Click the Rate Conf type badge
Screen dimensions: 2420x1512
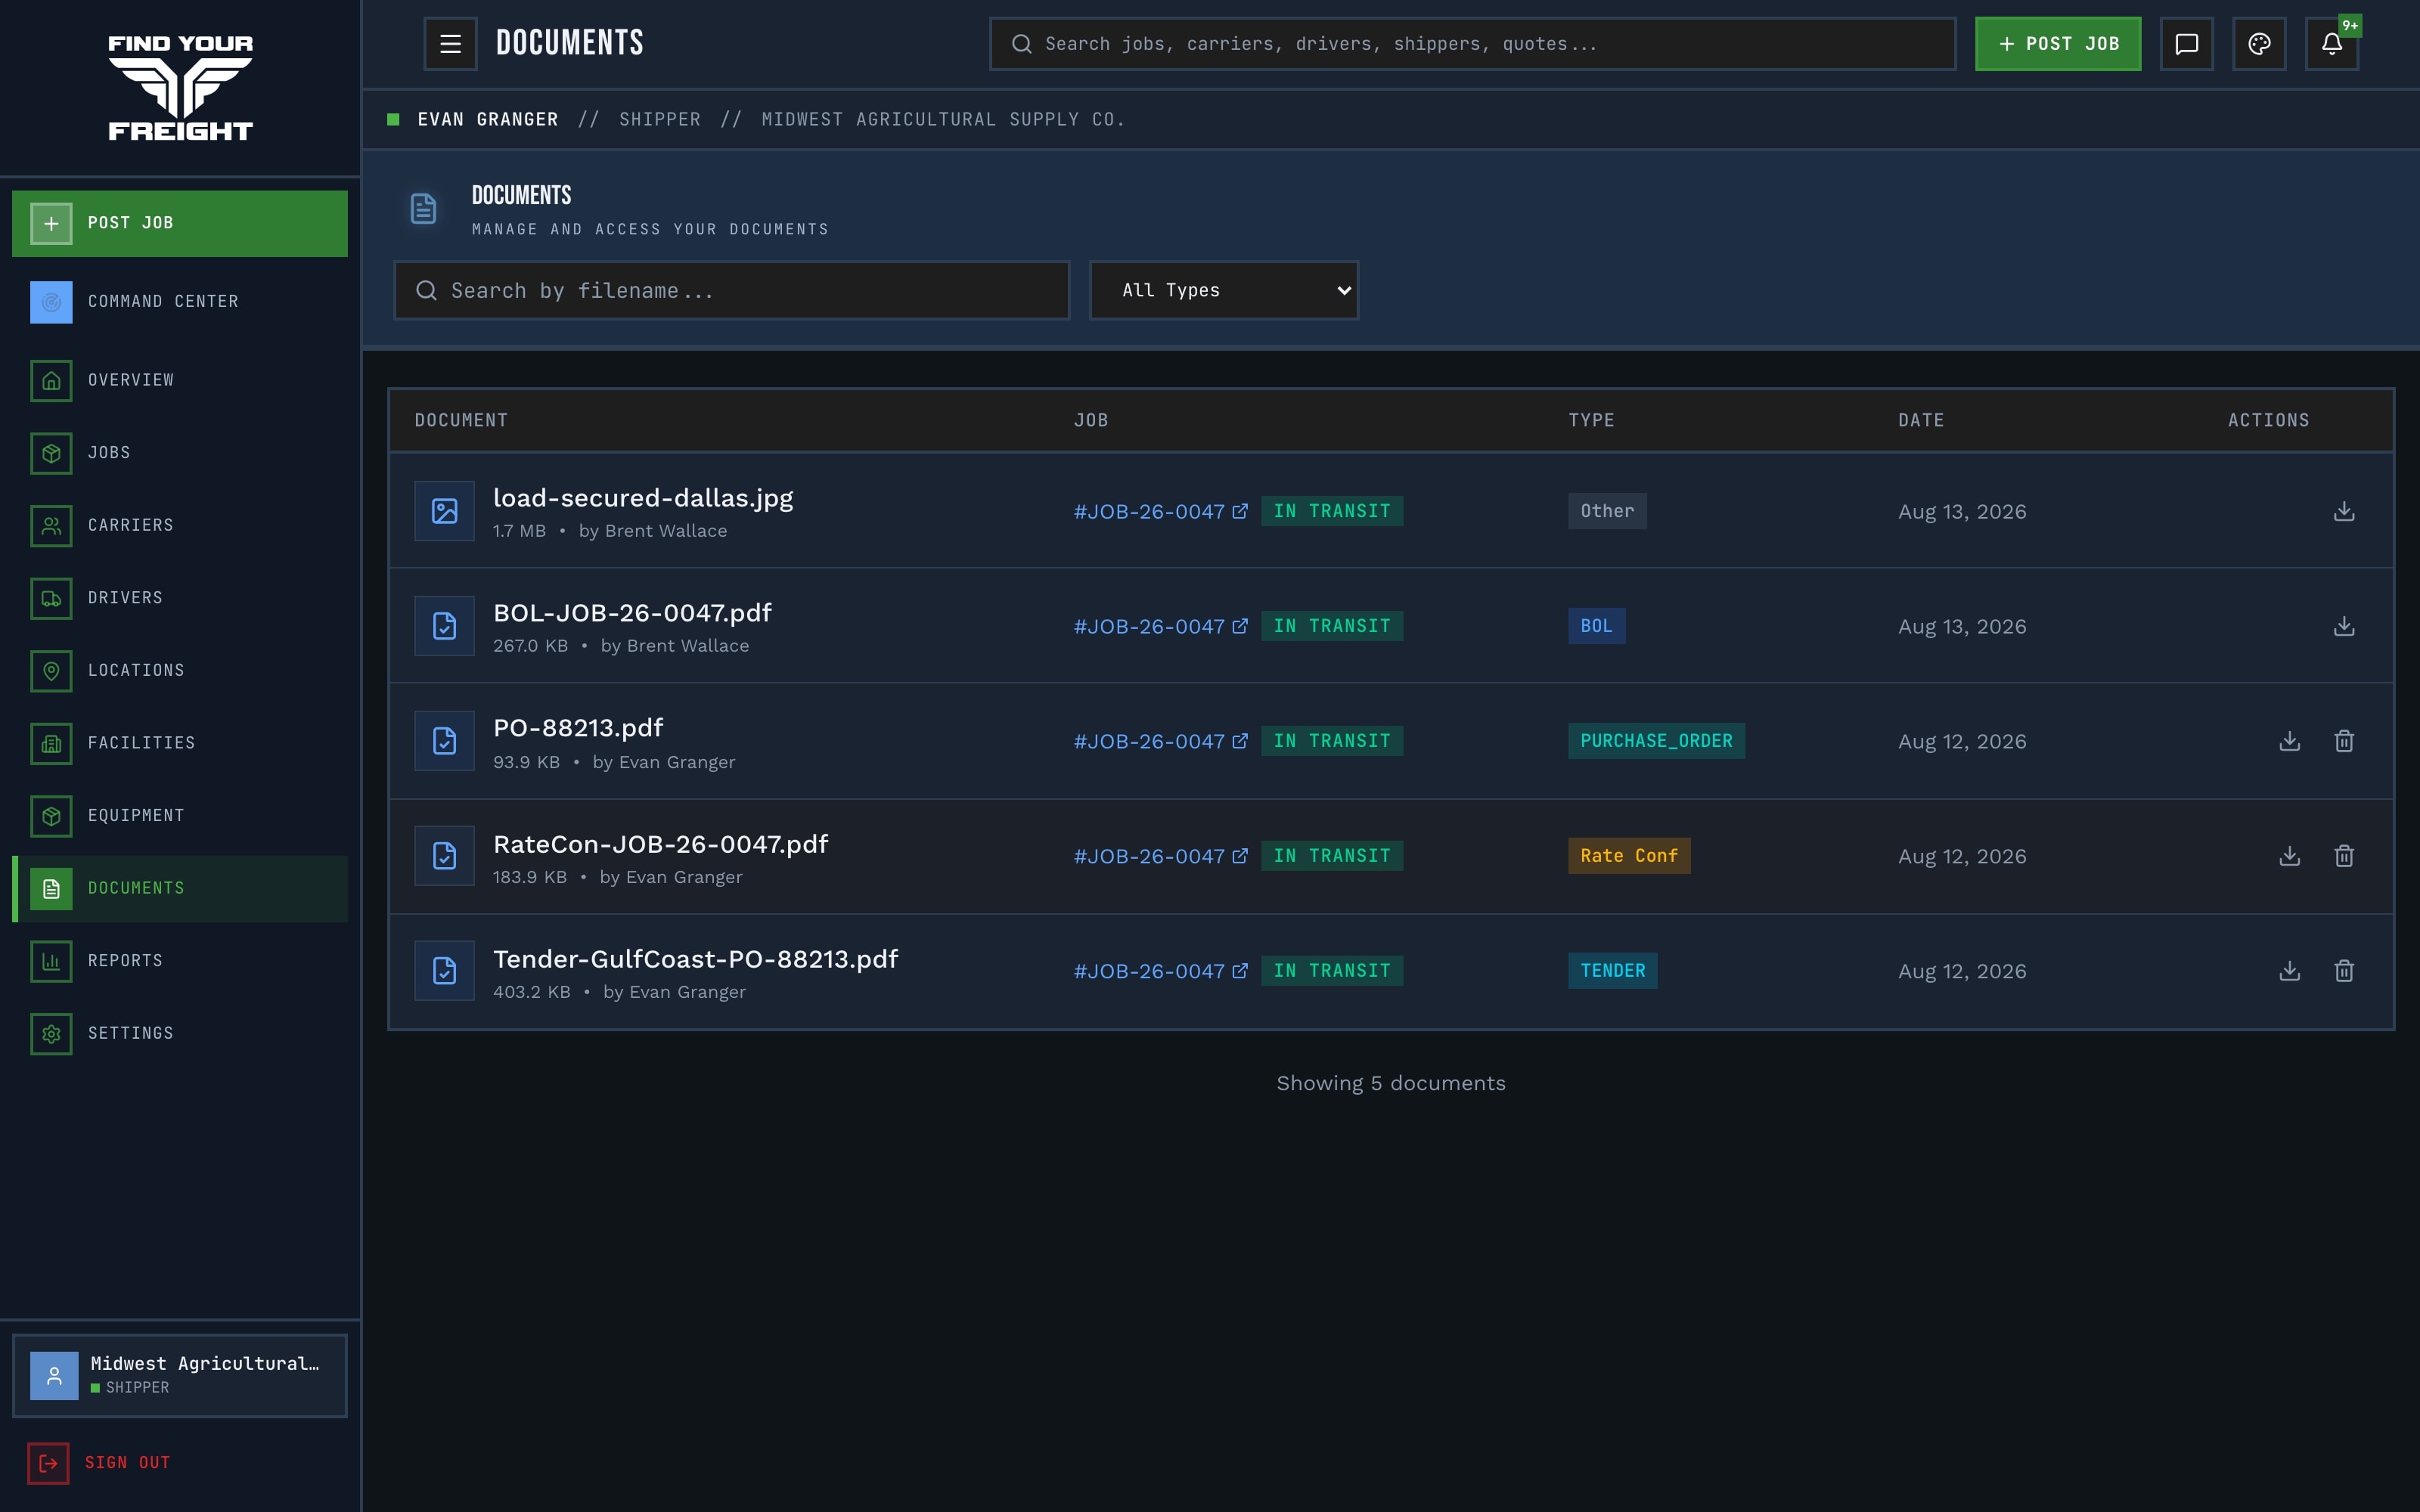pos(1629,856)
